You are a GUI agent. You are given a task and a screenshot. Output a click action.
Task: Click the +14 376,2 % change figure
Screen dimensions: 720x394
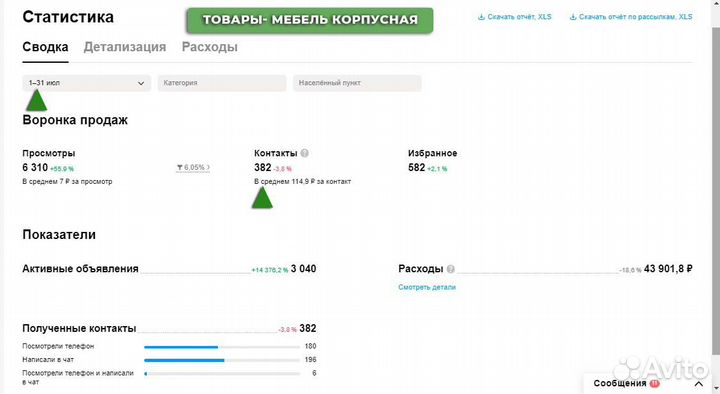point(270,270)
